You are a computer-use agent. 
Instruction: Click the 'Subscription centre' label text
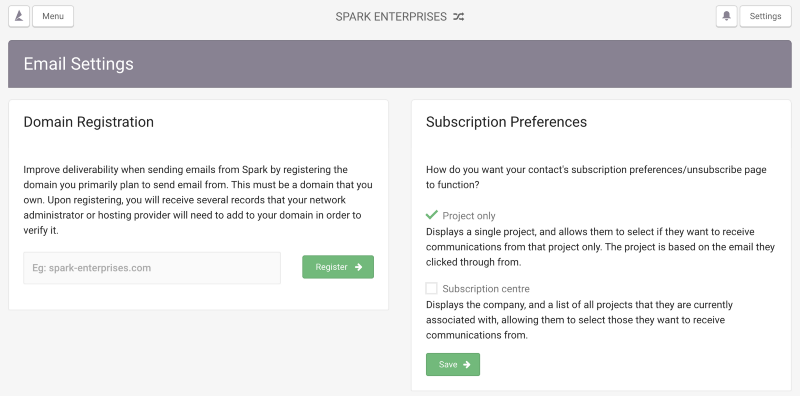click(486, 289)
